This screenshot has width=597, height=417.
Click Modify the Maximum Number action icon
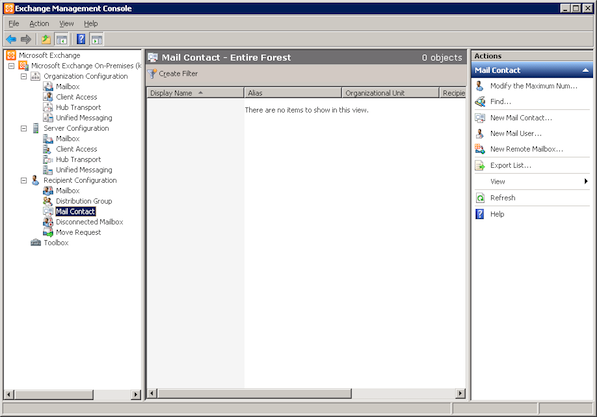pos(480,86)
